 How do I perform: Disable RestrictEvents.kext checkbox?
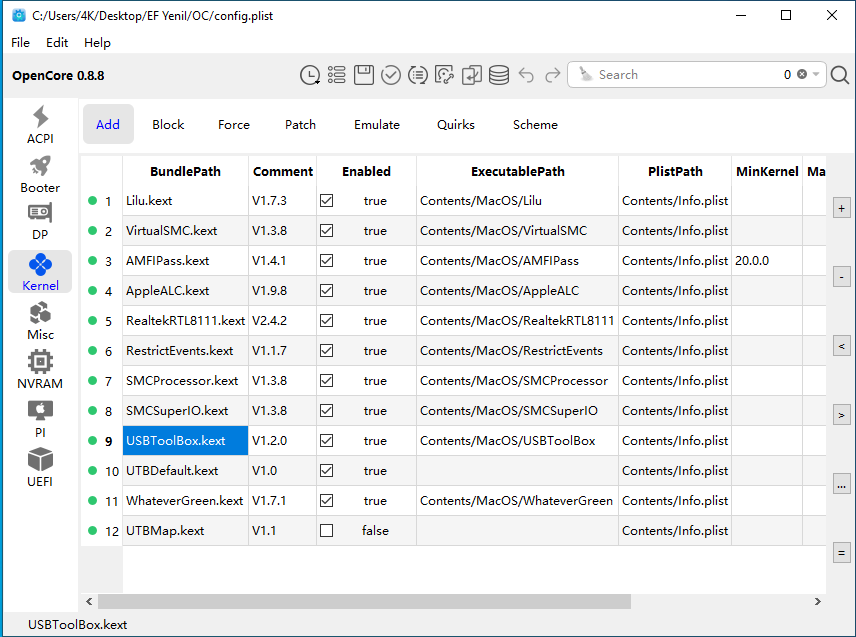point(326,350)
